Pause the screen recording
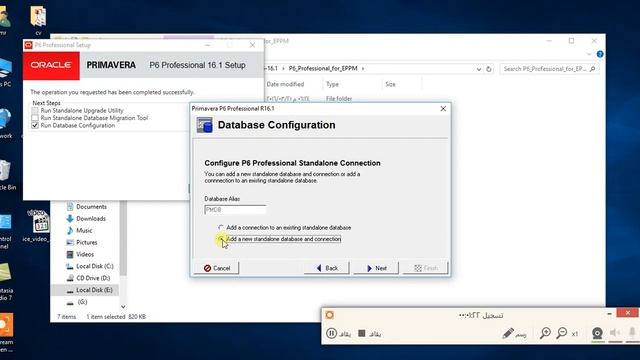The height and width of the screenshot is (360, 640). coord(331,333)
